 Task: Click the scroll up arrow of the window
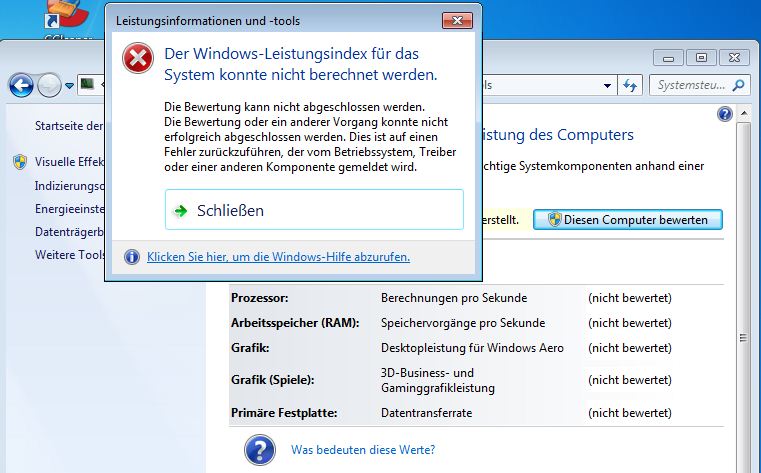click(x=744, y=114)
